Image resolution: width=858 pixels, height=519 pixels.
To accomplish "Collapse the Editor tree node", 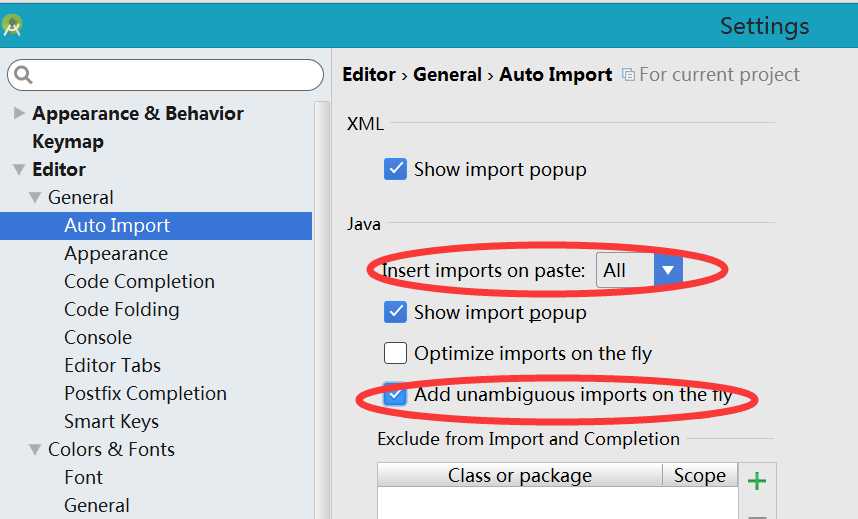I will click(19, 169).
